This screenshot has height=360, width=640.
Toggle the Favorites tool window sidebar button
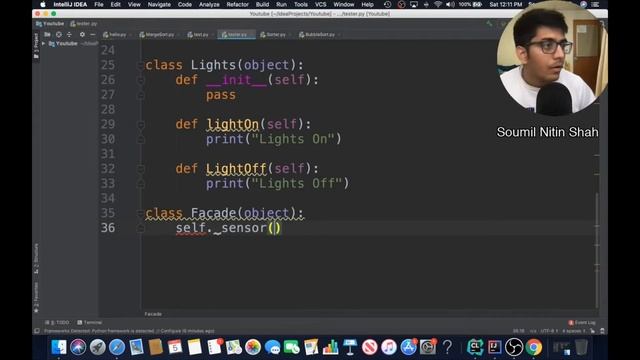[x=36, y=298]
